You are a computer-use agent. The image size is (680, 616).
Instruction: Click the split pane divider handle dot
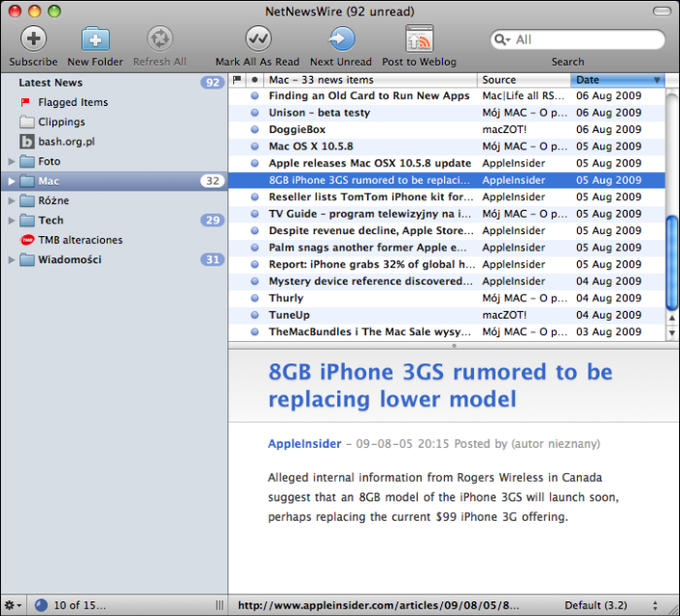[x=454, y=346]
